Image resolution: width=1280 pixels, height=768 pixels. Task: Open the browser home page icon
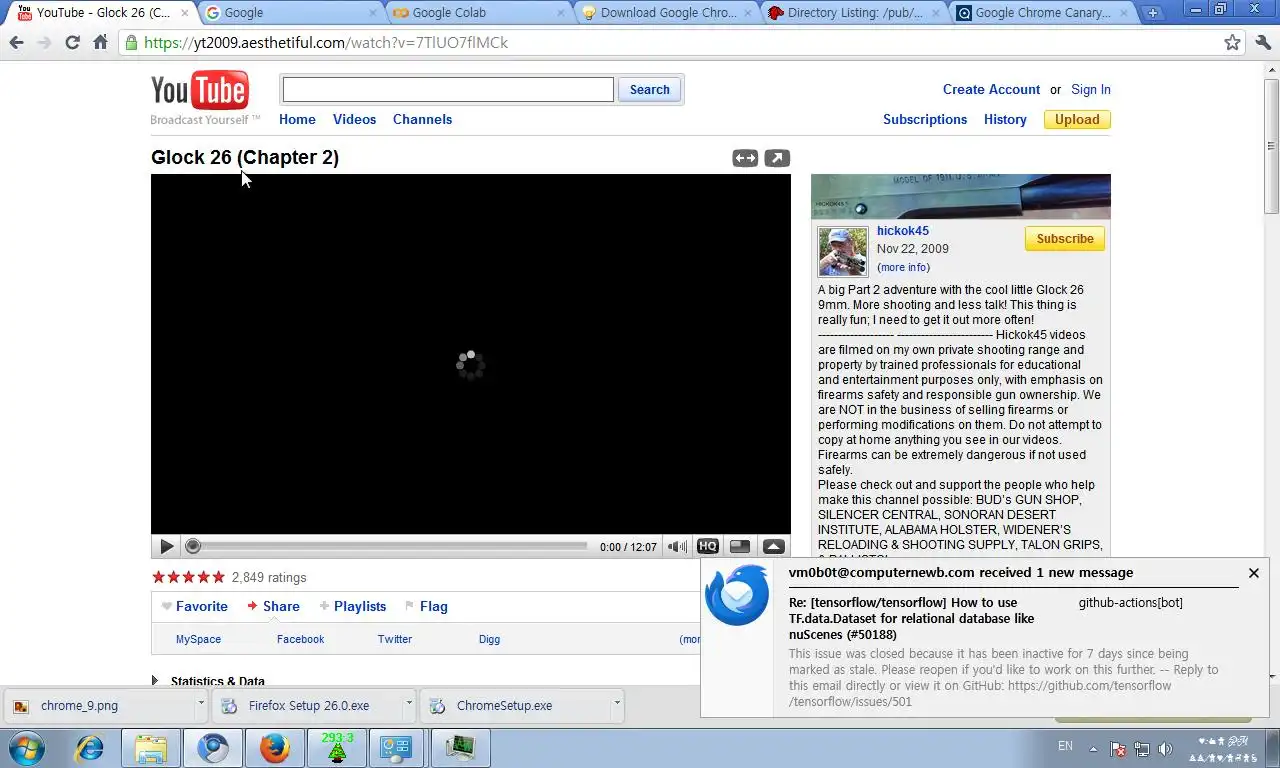click(100, 43)
